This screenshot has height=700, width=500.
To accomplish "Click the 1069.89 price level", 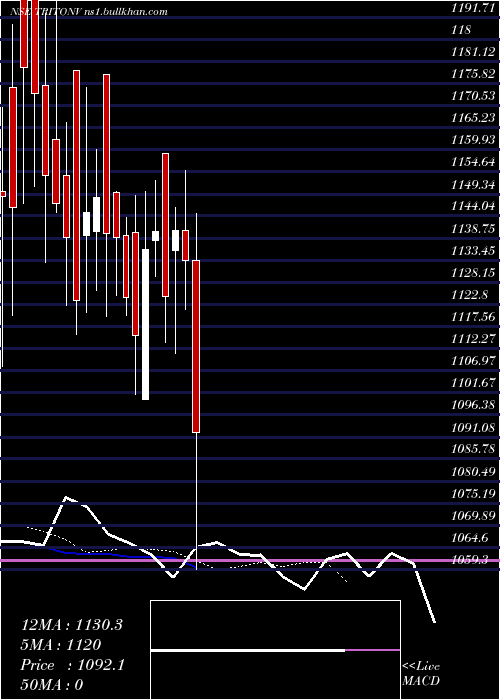I will (x=473, y=516).
